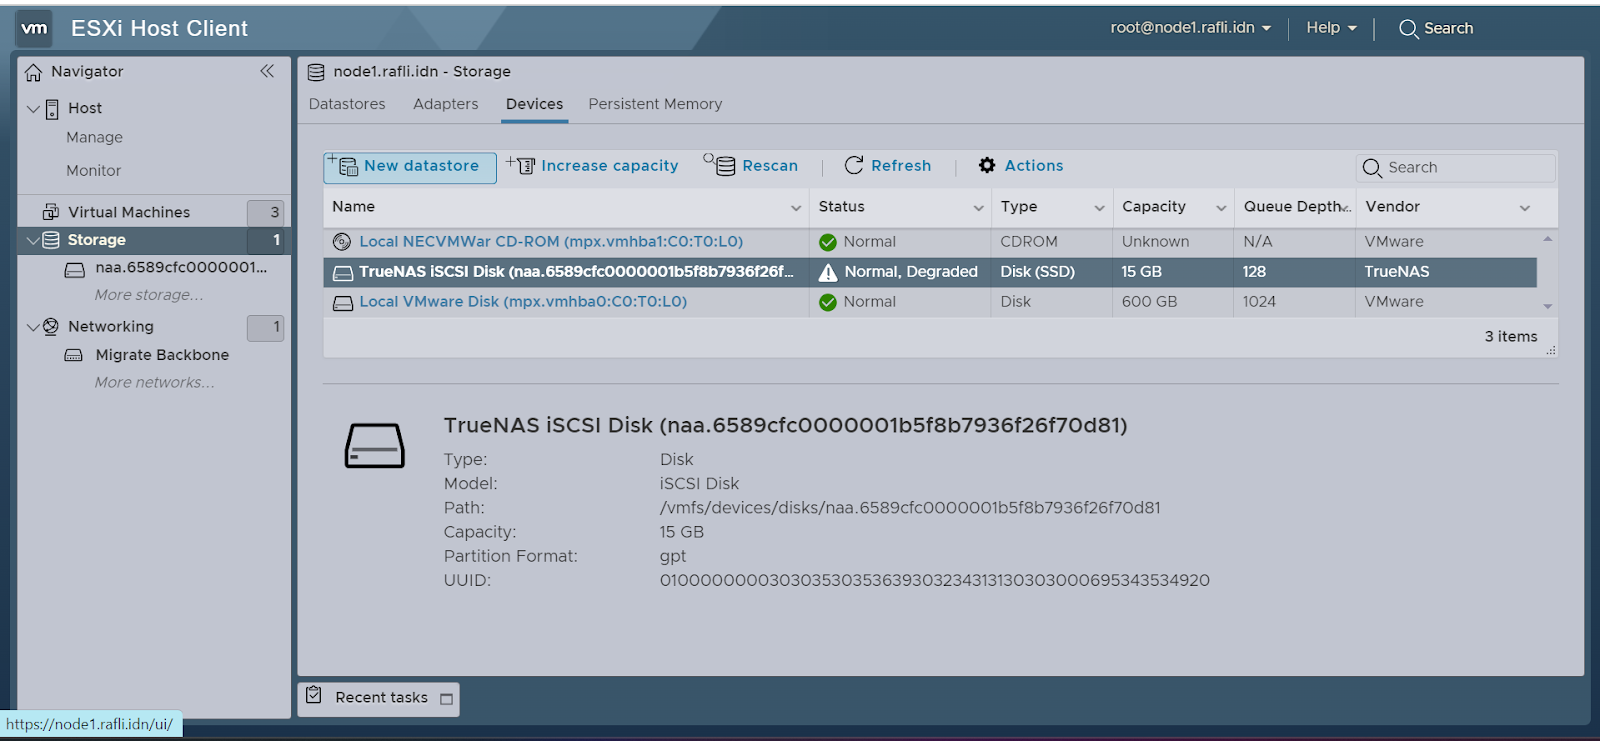
Task: Click the Increase capacity button
Action: click(592, 166)
